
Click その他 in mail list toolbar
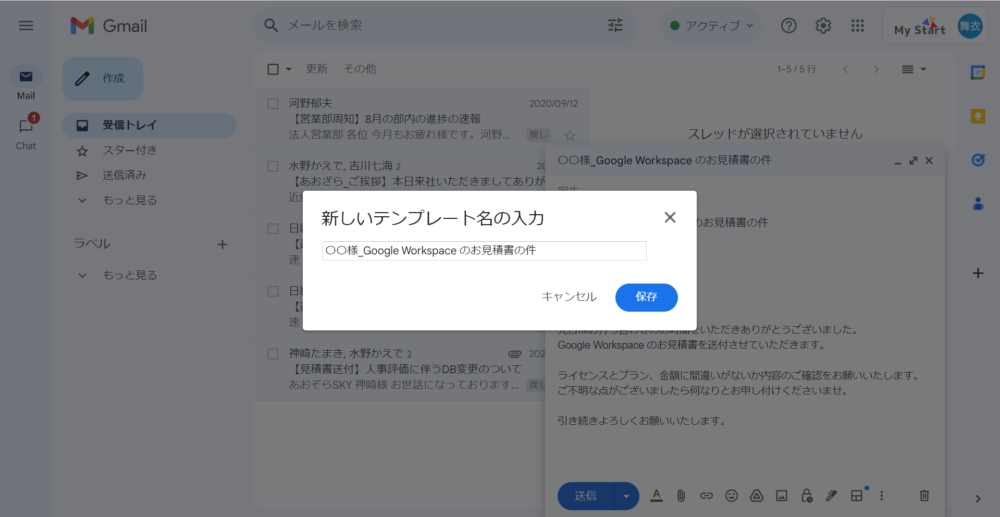[x=360, y=69]
